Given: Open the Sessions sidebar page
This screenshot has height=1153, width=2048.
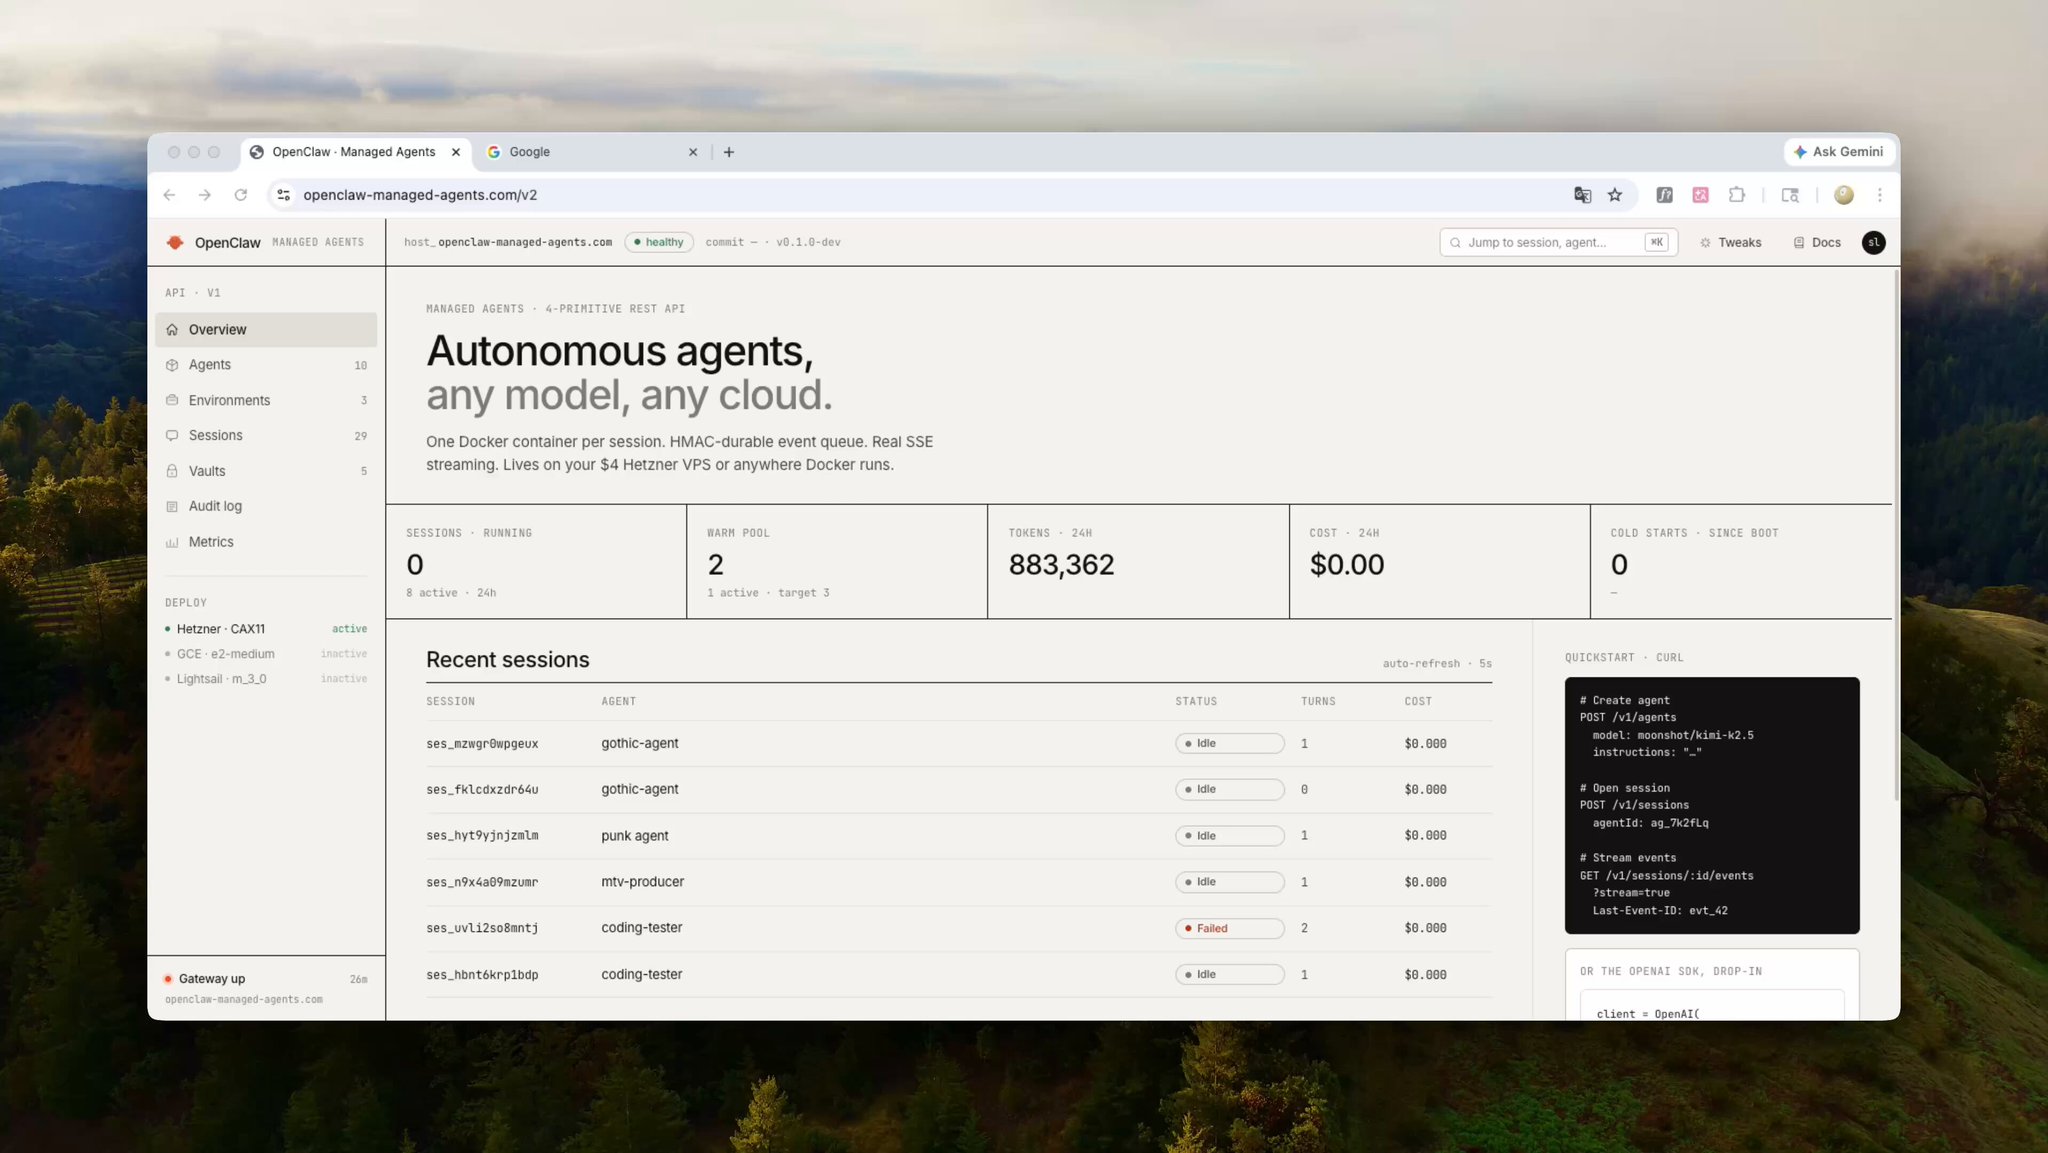Looking at the screenshot, I should tap(266, 435).
